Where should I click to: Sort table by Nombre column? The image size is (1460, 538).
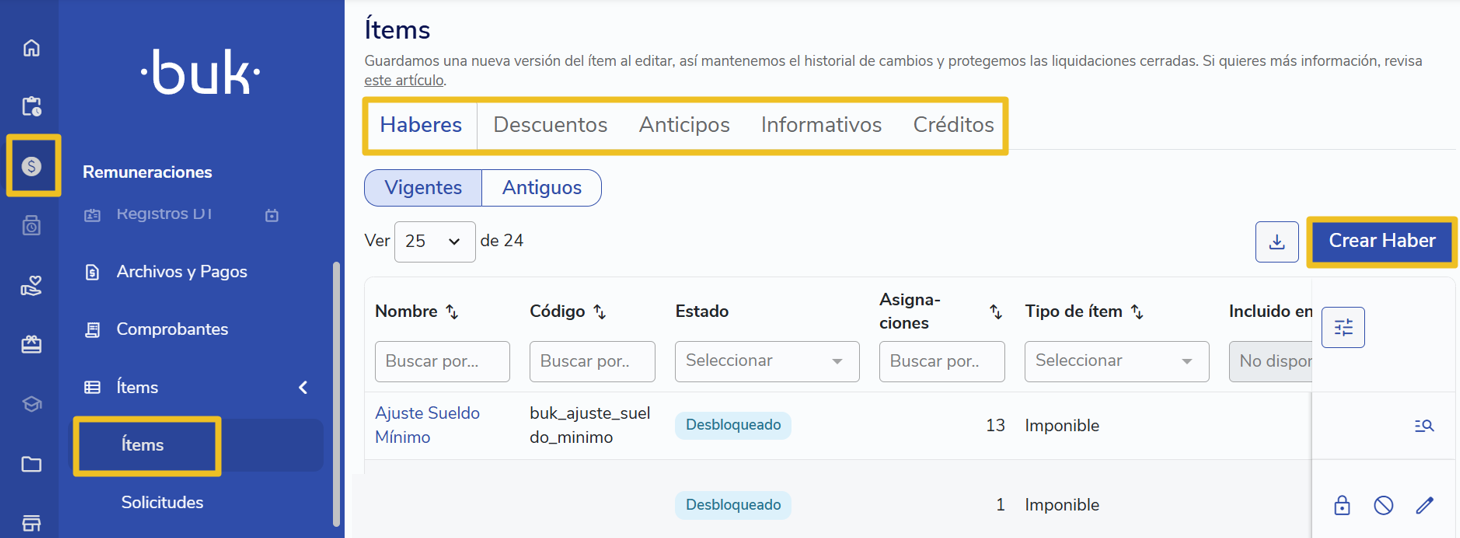pyautogui.click(x=452, y=312)
